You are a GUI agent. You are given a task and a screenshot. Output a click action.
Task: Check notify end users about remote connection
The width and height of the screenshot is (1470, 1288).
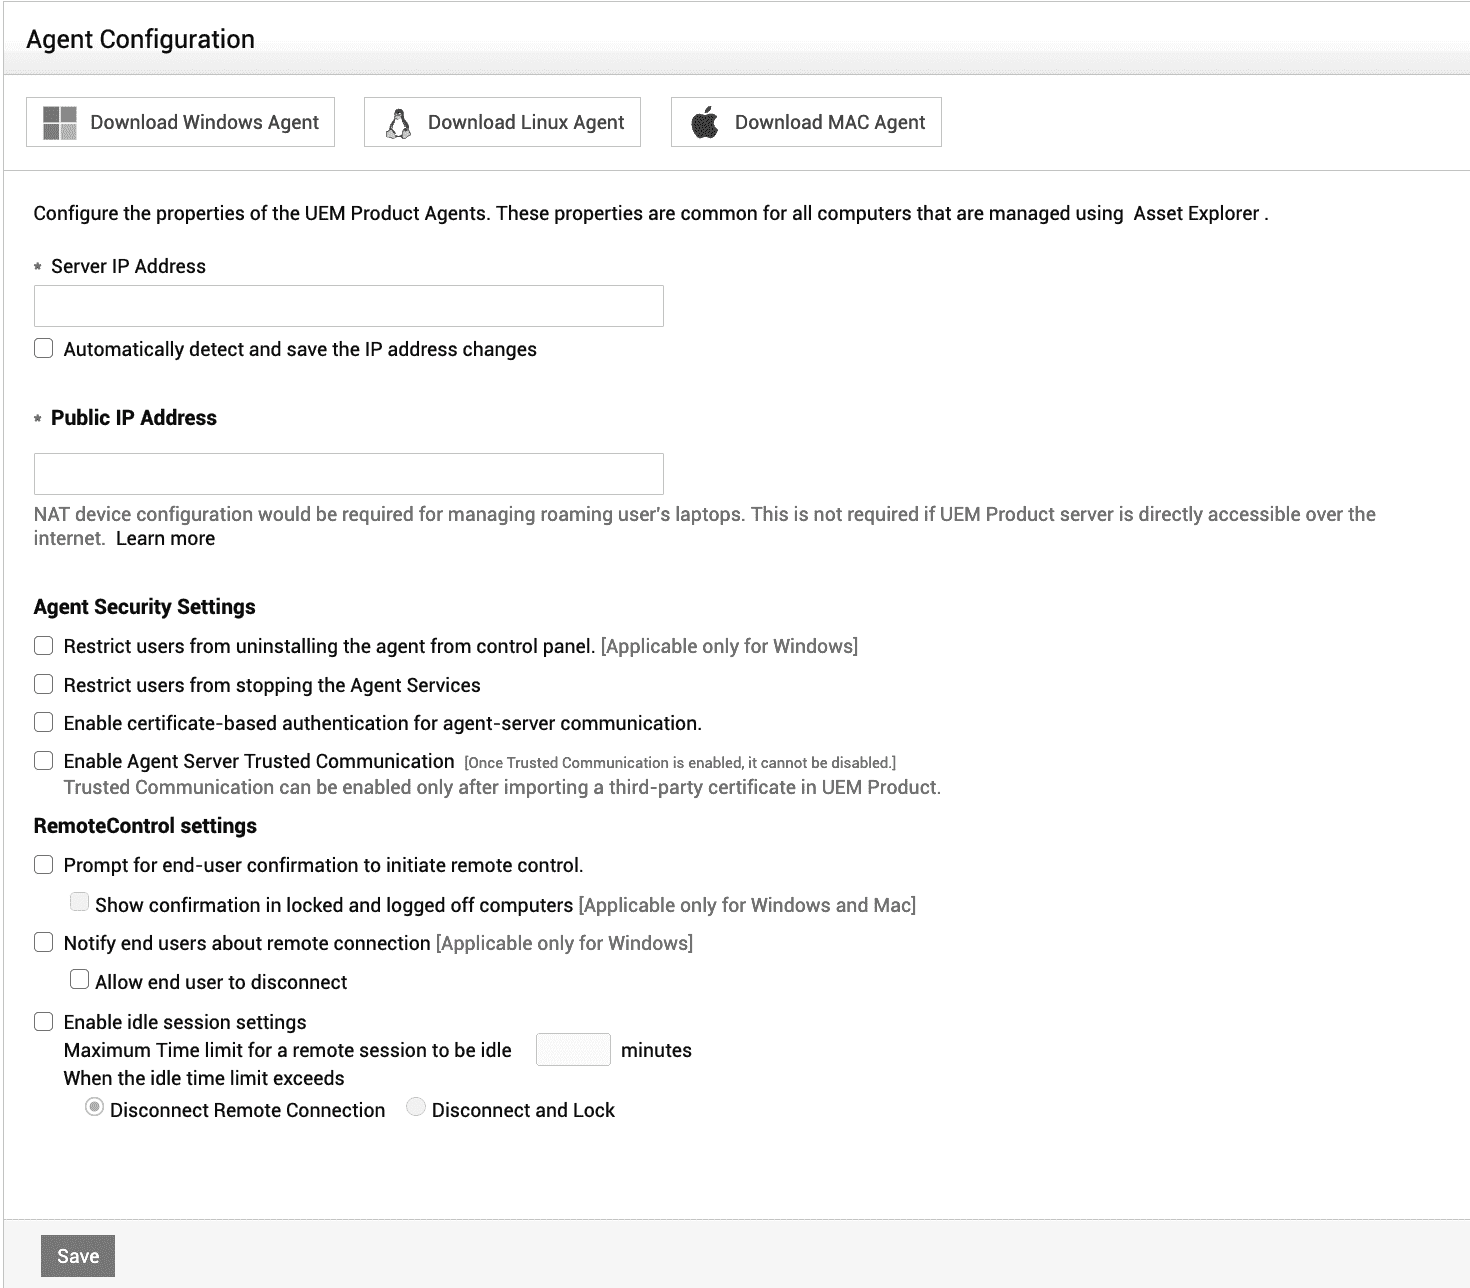click(x=44, y=943)
